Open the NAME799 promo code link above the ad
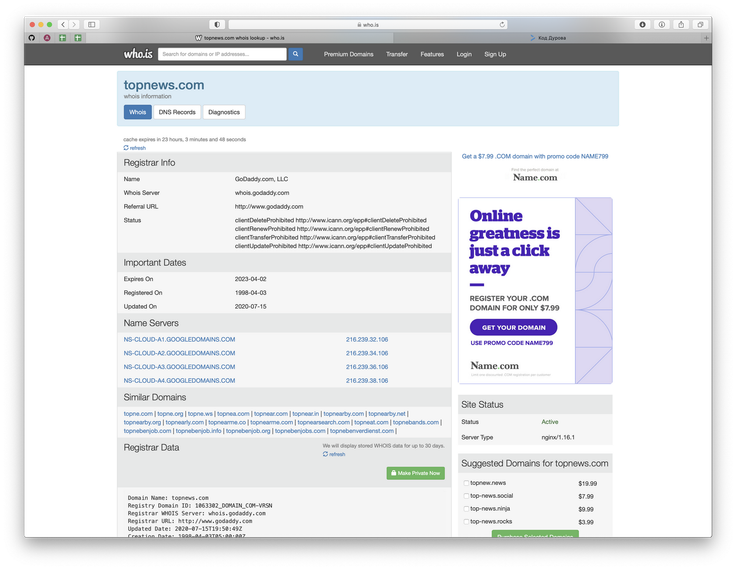Screen dimensions: 736x569 pos(535,156)
